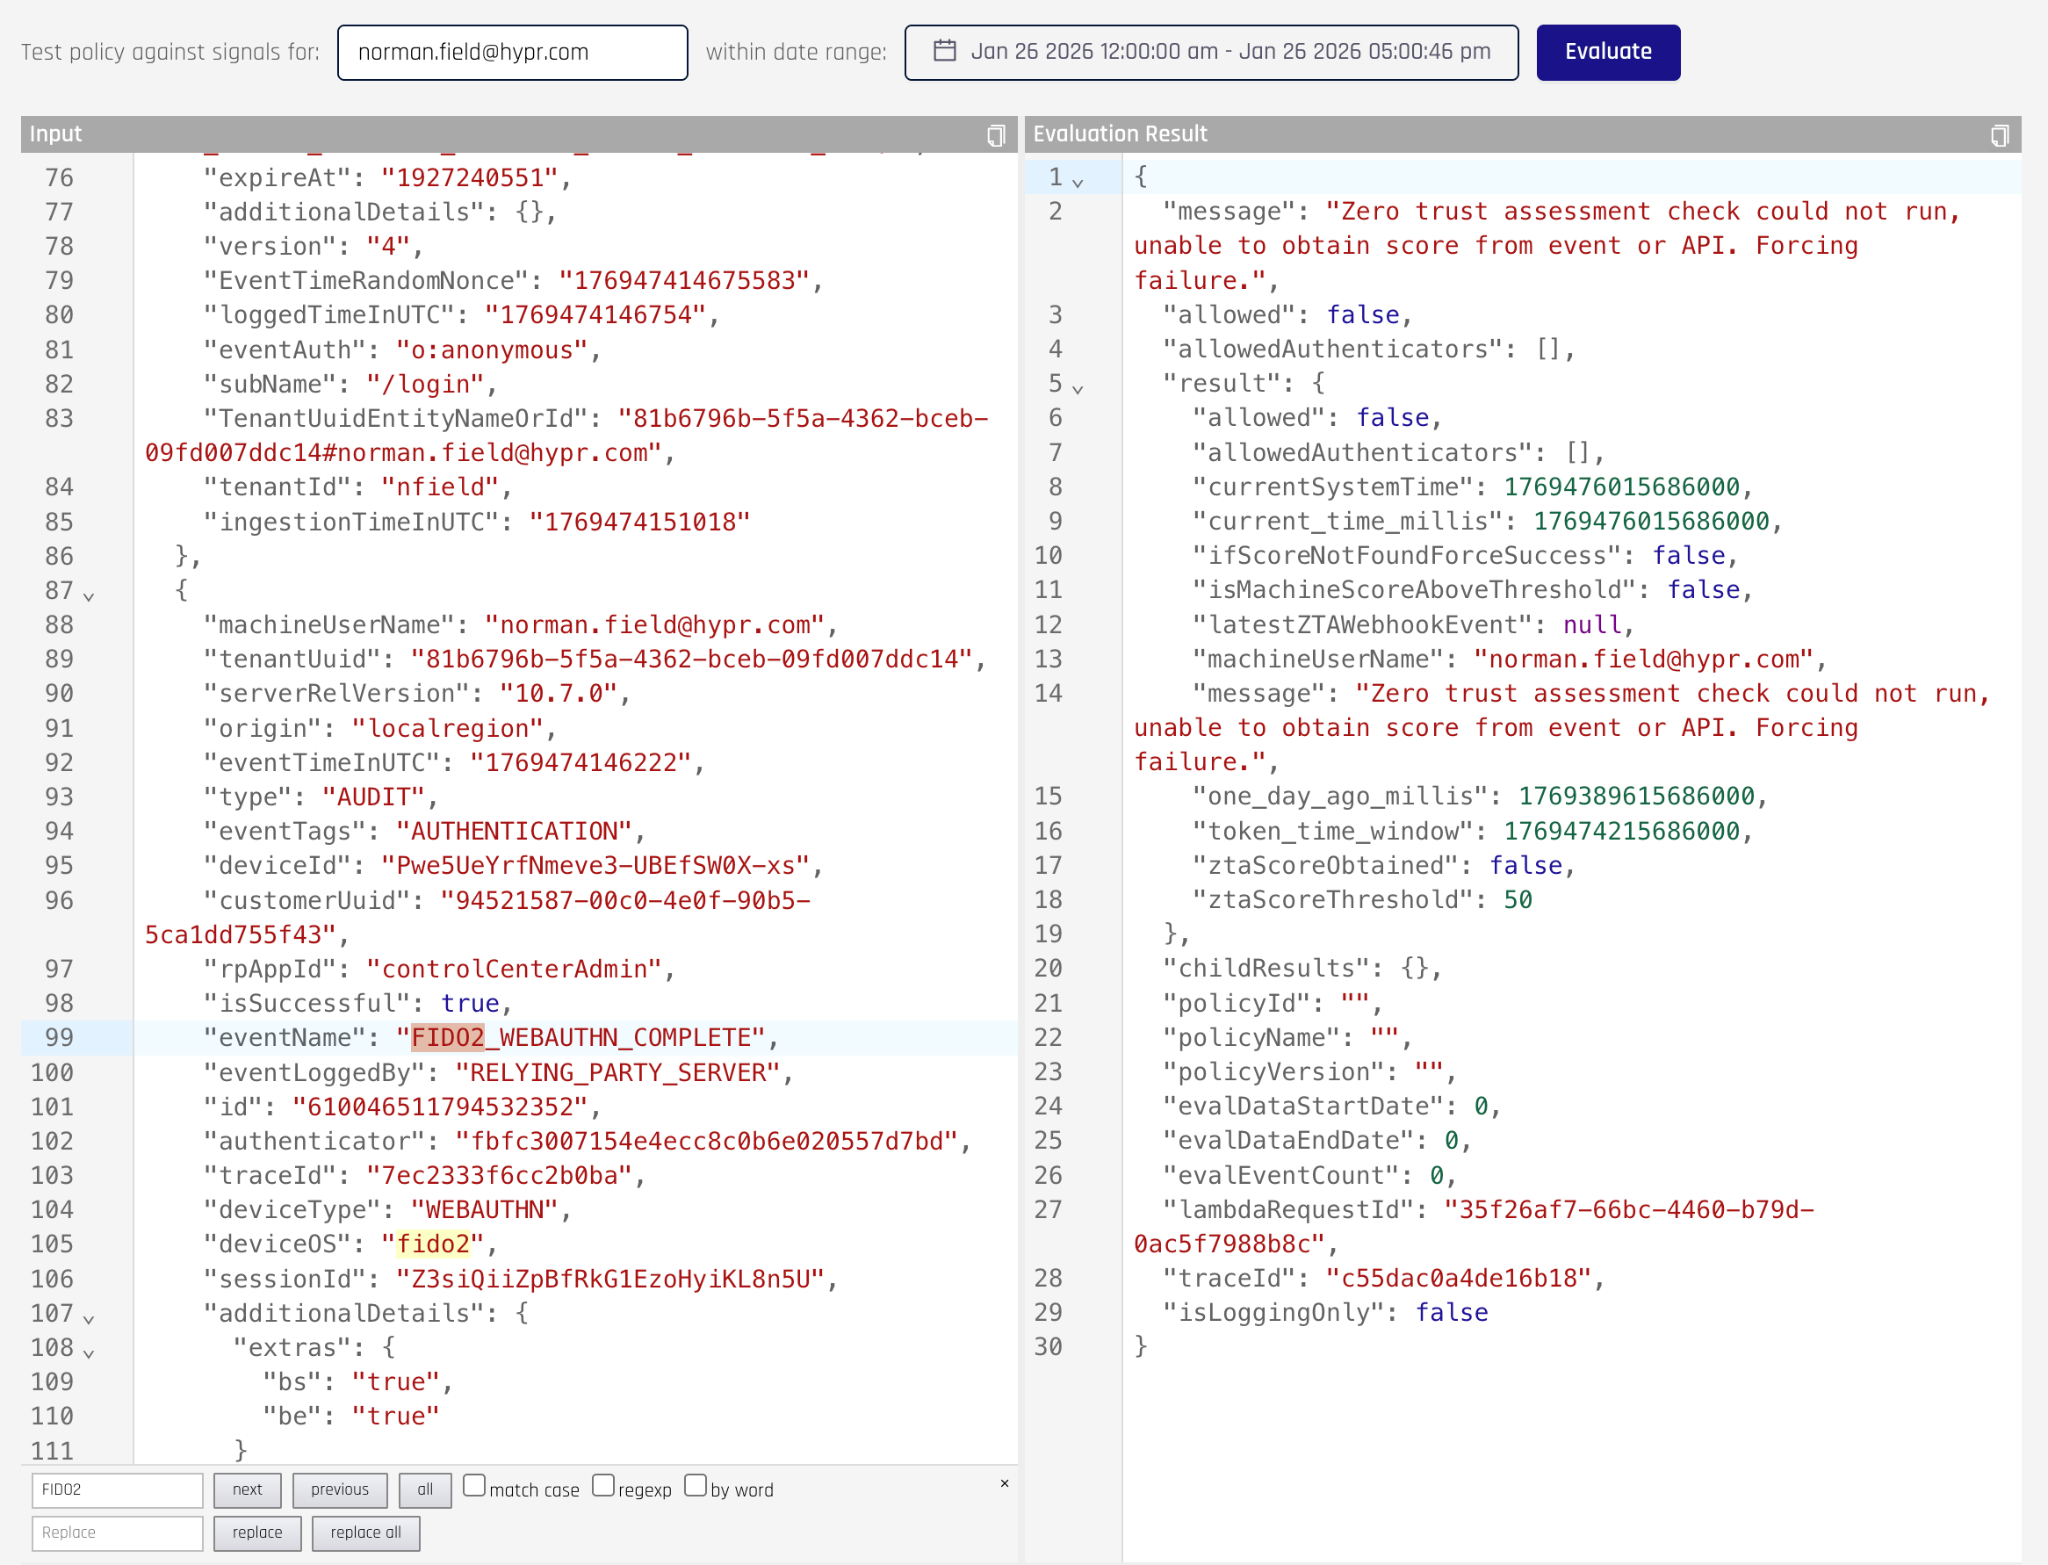Collapse the result object at line 5
This screenshot has width=2048, height=1565.
(x=1078, y=388)
